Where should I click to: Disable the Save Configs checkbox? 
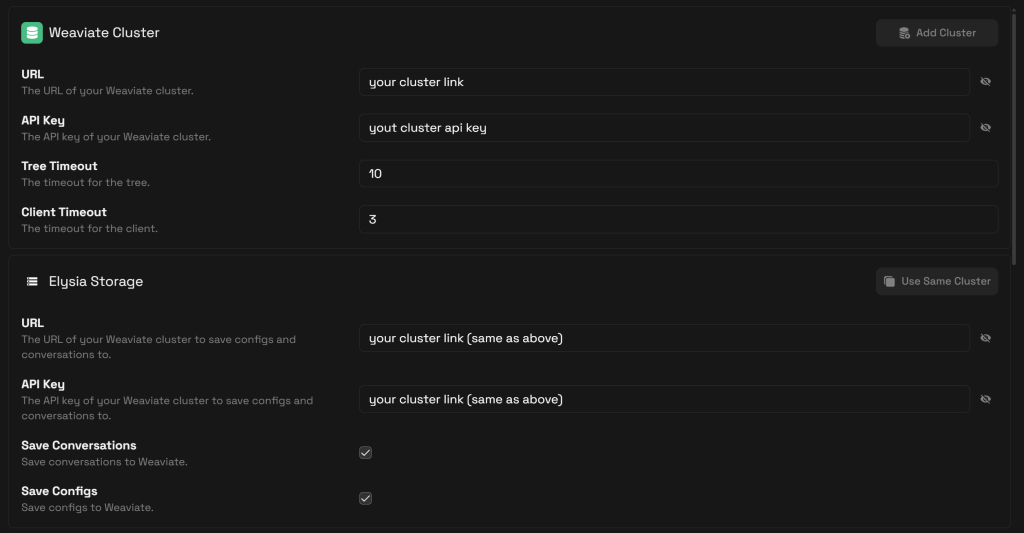(366, 498)
